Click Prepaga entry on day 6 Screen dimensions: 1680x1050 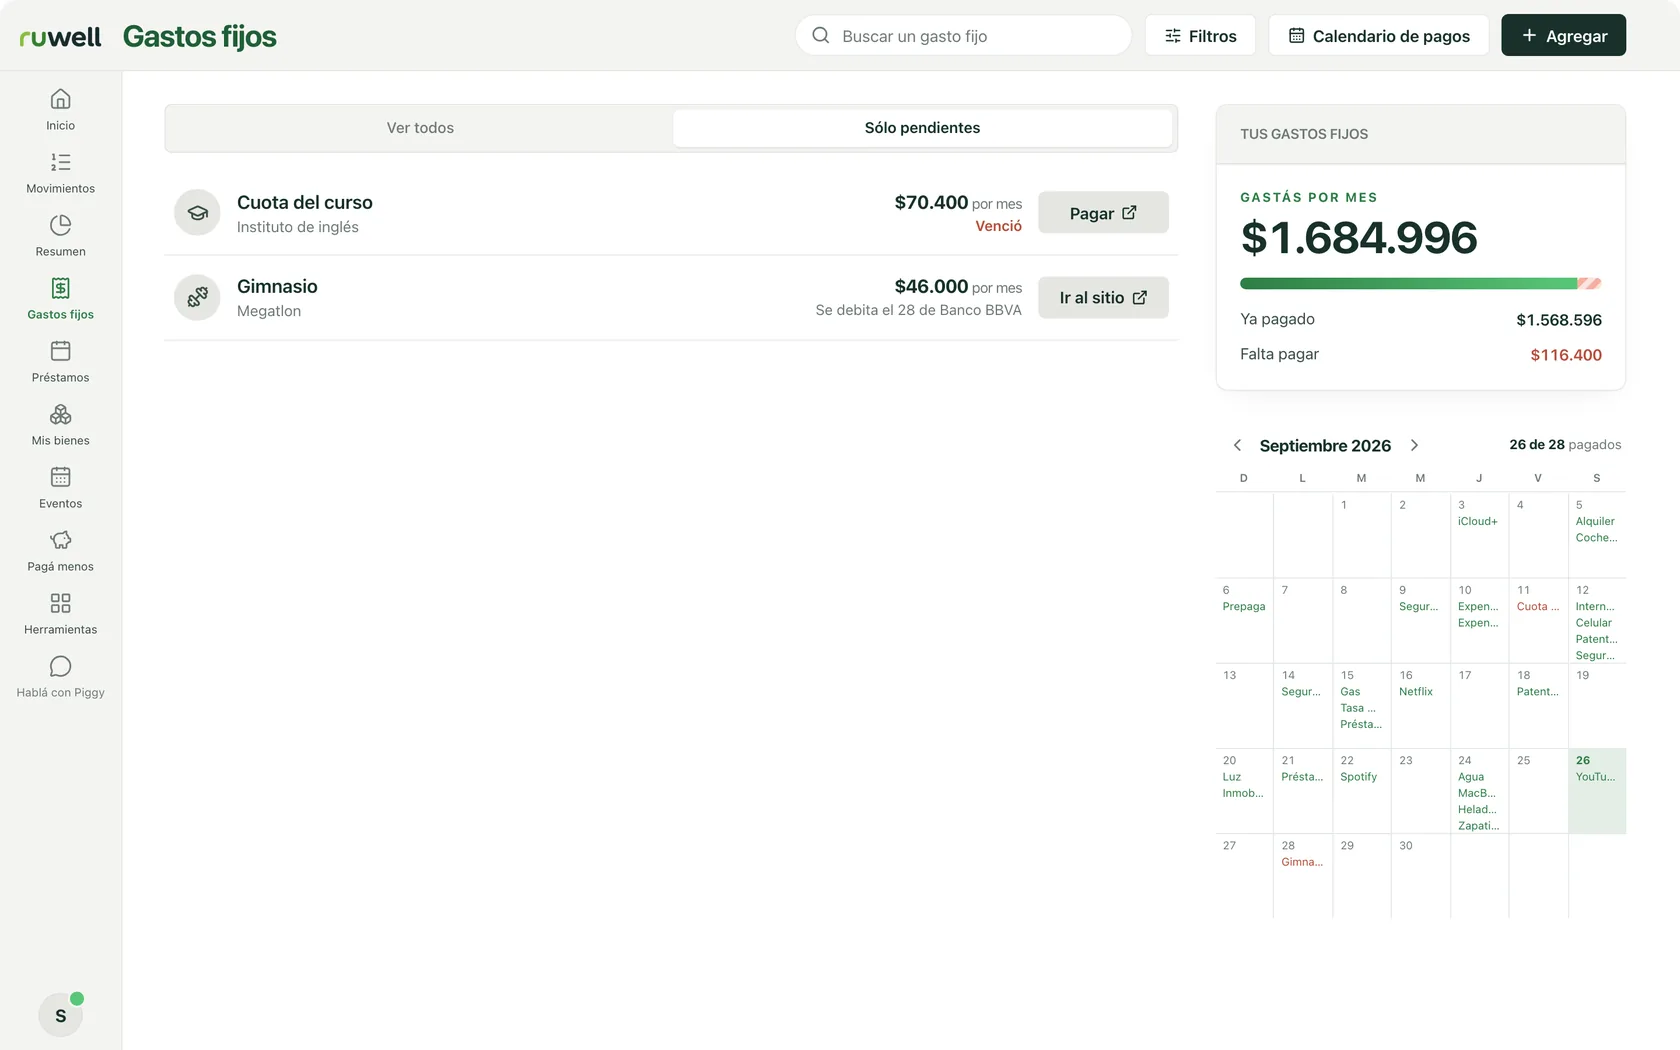pyautogui.click(x=1244, y=607)
